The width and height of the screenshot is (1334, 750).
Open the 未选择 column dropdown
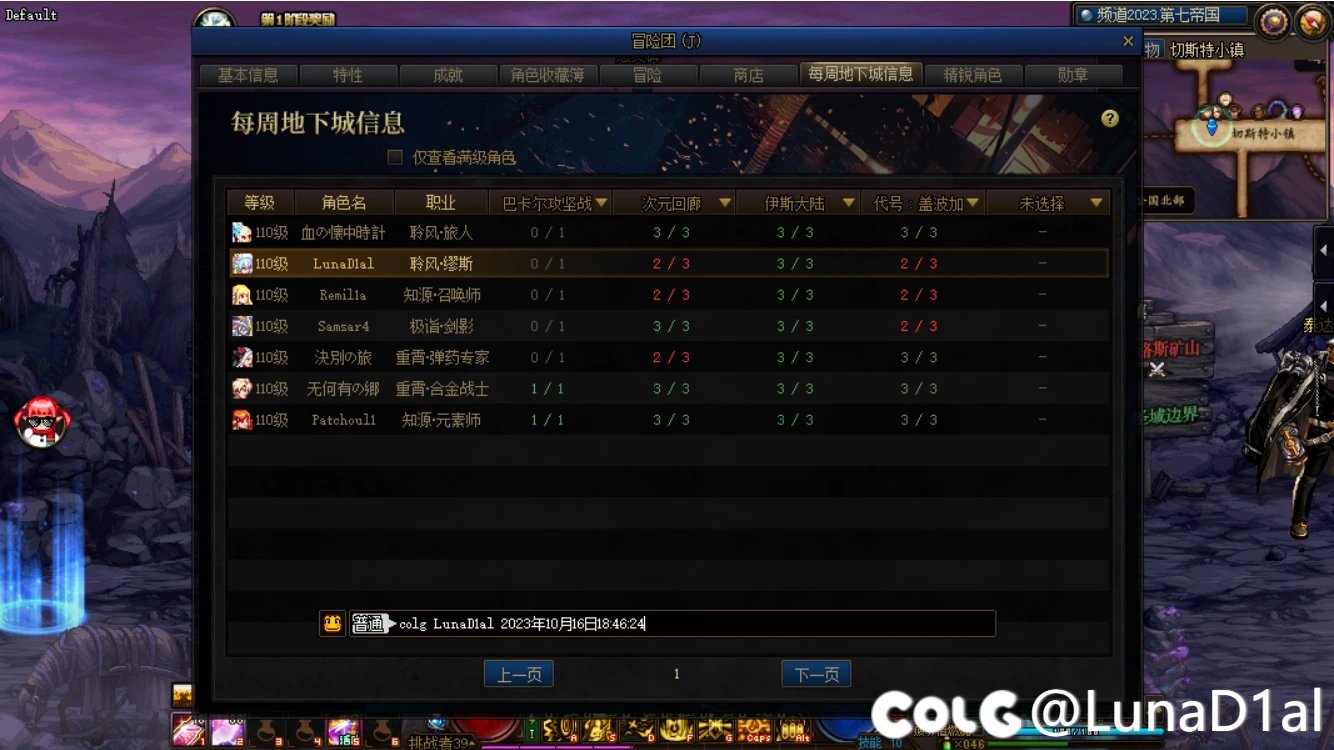pos(1097,203)
